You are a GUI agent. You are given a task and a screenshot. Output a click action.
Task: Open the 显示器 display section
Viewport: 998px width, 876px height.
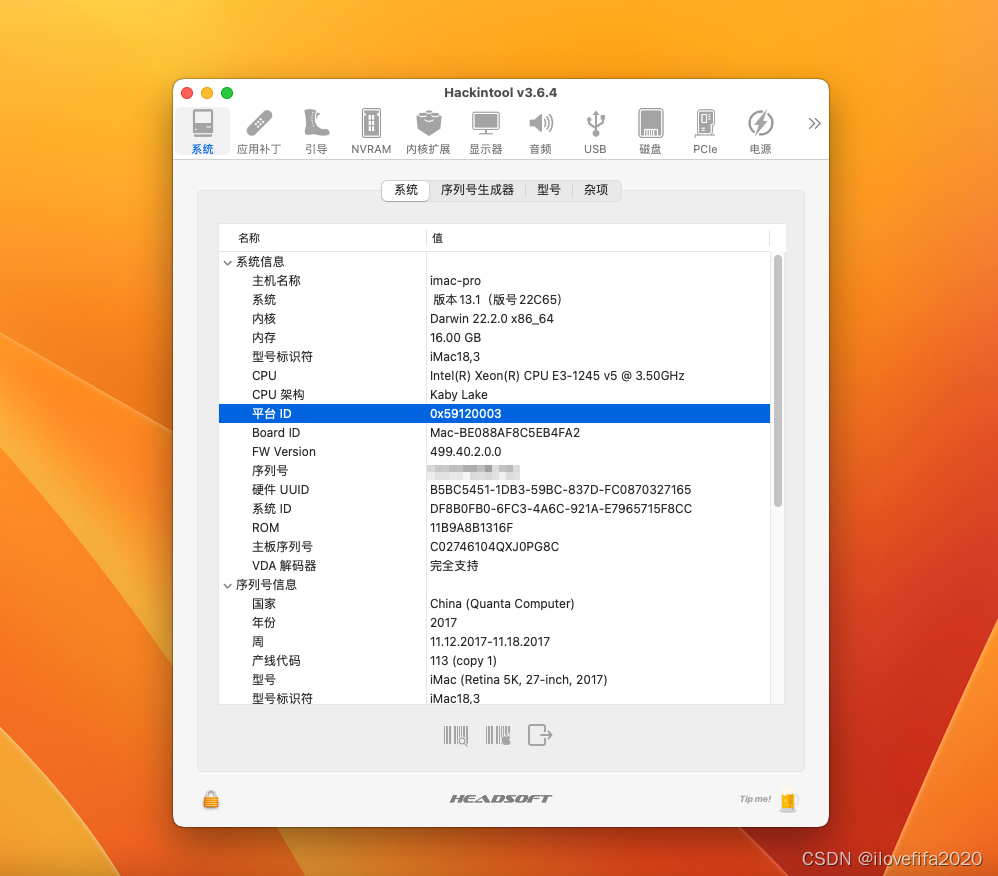486,132
